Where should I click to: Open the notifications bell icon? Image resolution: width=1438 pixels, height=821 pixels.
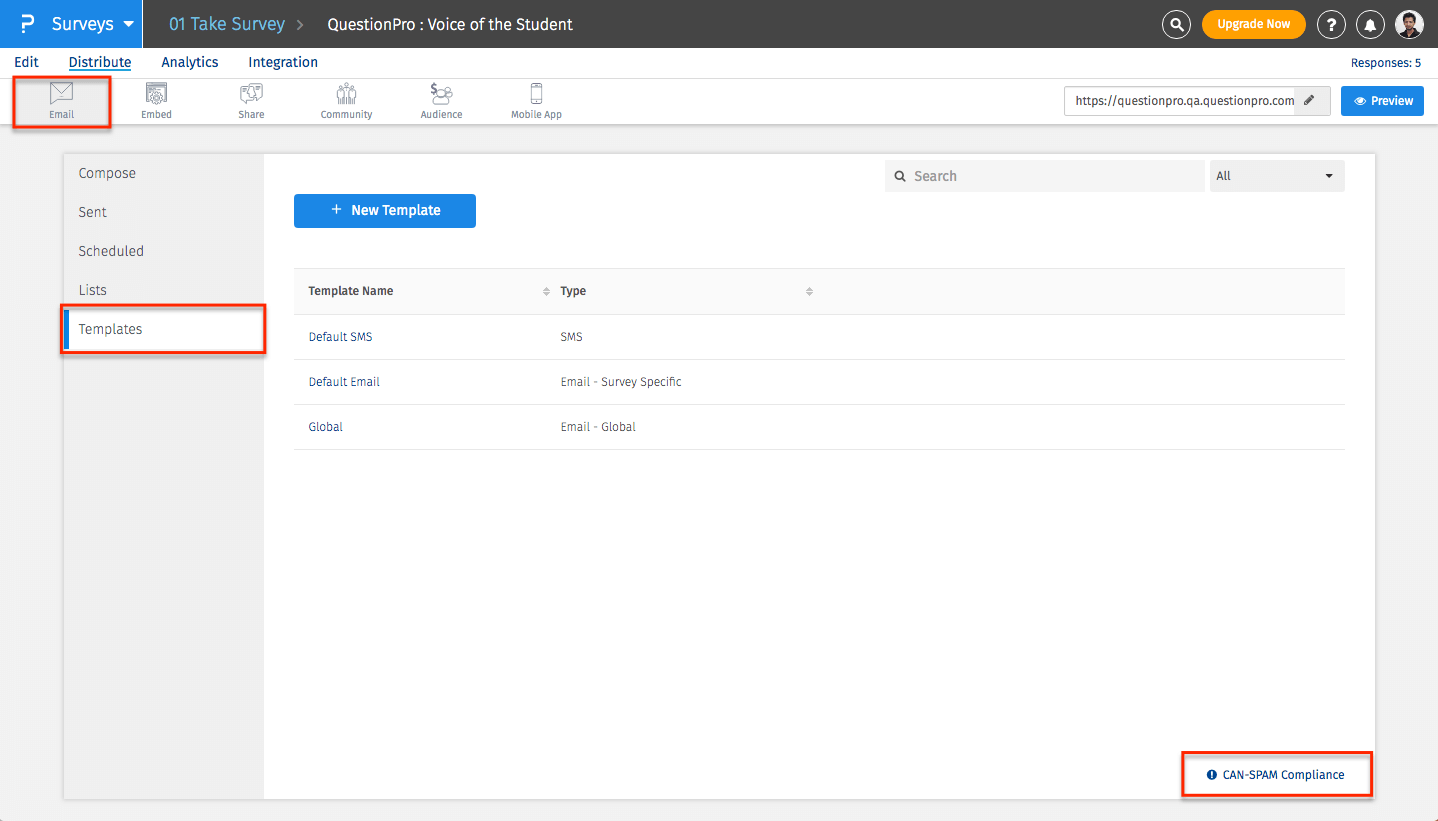point(1370,24)
